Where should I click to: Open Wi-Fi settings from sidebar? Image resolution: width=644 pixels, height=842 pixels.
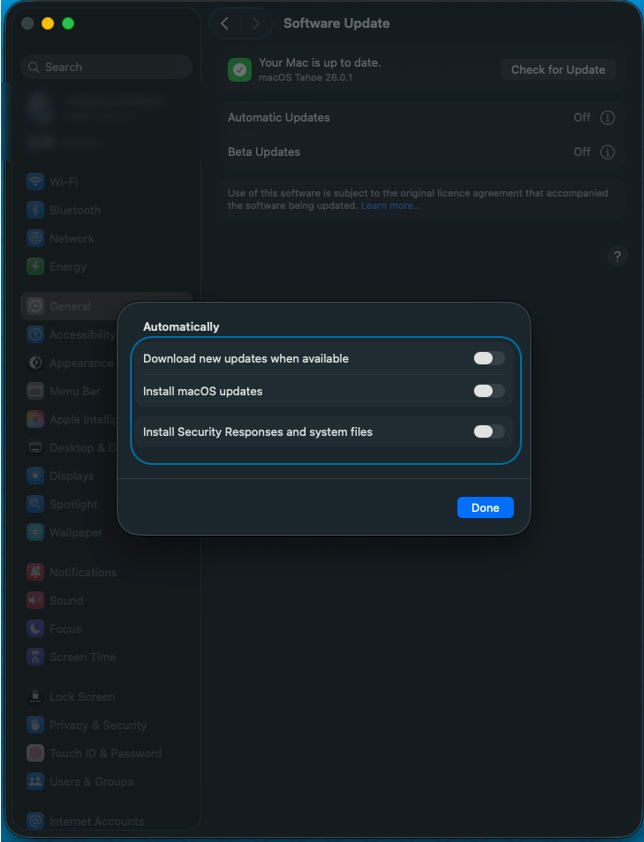coord(63,182)
